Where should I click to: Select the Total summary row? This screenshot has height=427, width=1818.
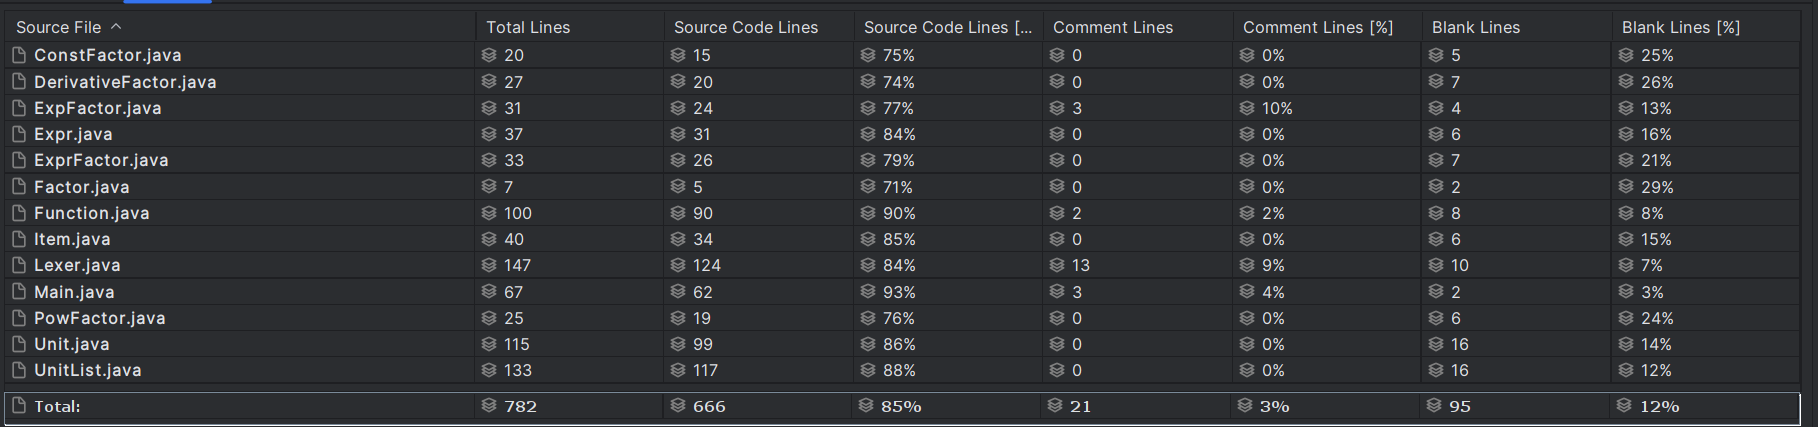902,406
